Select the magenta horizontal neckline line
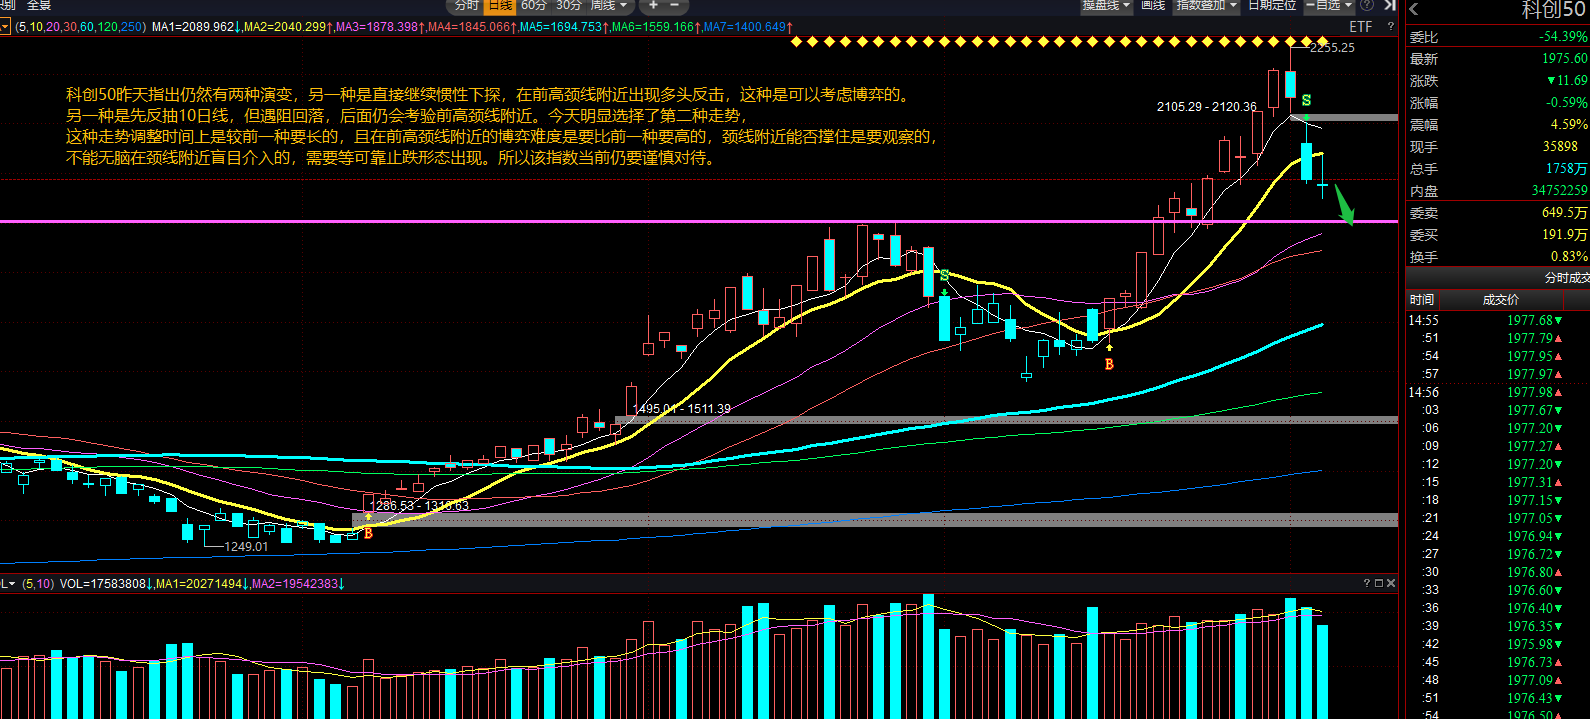Viewport: 1590px width, 719px height. tap(699, 221)
